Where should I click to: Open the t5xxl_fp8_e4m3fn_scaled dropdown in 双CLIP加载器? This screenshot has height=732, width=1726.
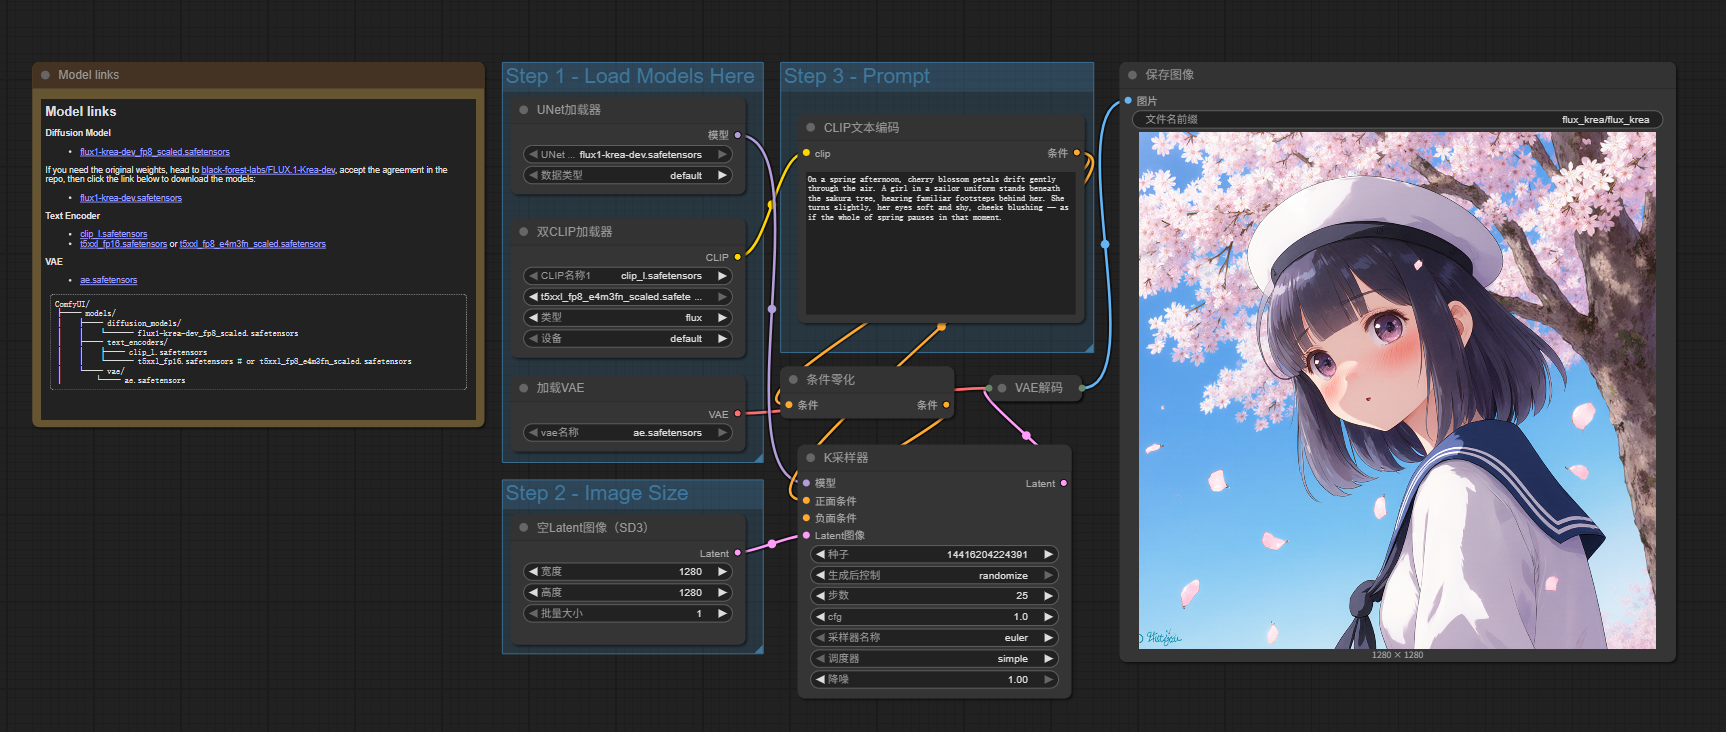pos(628,297)
